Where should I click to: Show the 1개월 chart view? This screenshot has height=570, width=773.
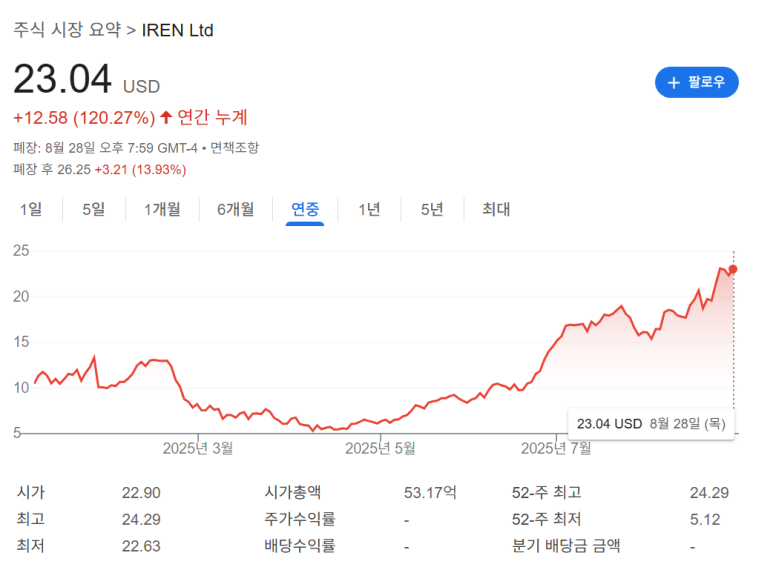(x=162, y=209)
